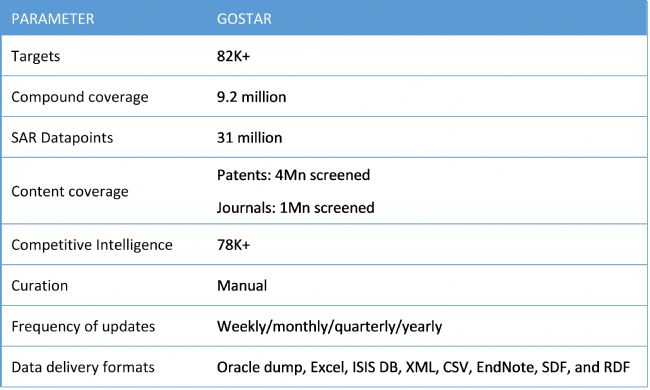
Task: Select the Targets row label
Action: [x=36, y=56]
